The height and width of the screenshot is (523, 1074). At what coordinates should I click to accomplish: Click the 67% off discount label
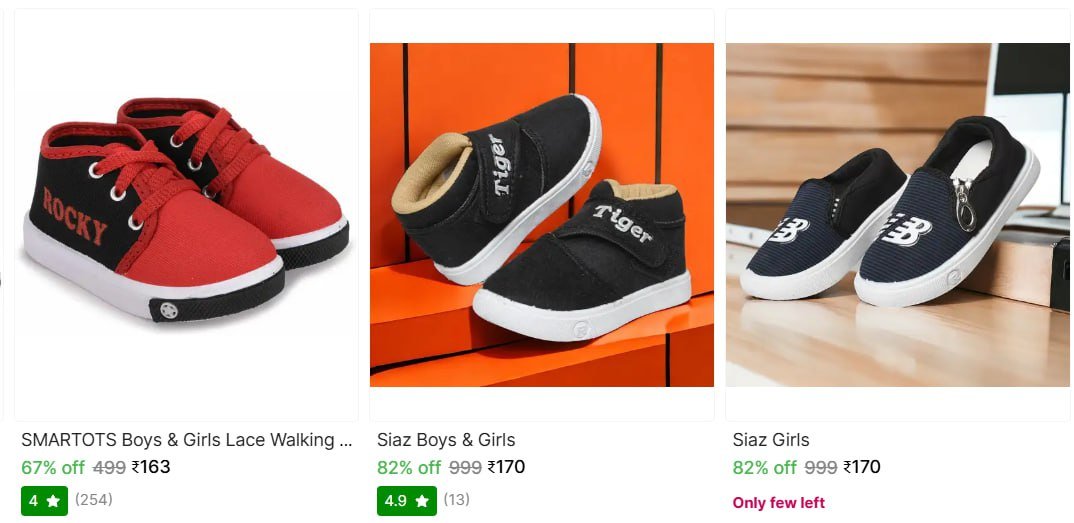click(x=53, y=467)
